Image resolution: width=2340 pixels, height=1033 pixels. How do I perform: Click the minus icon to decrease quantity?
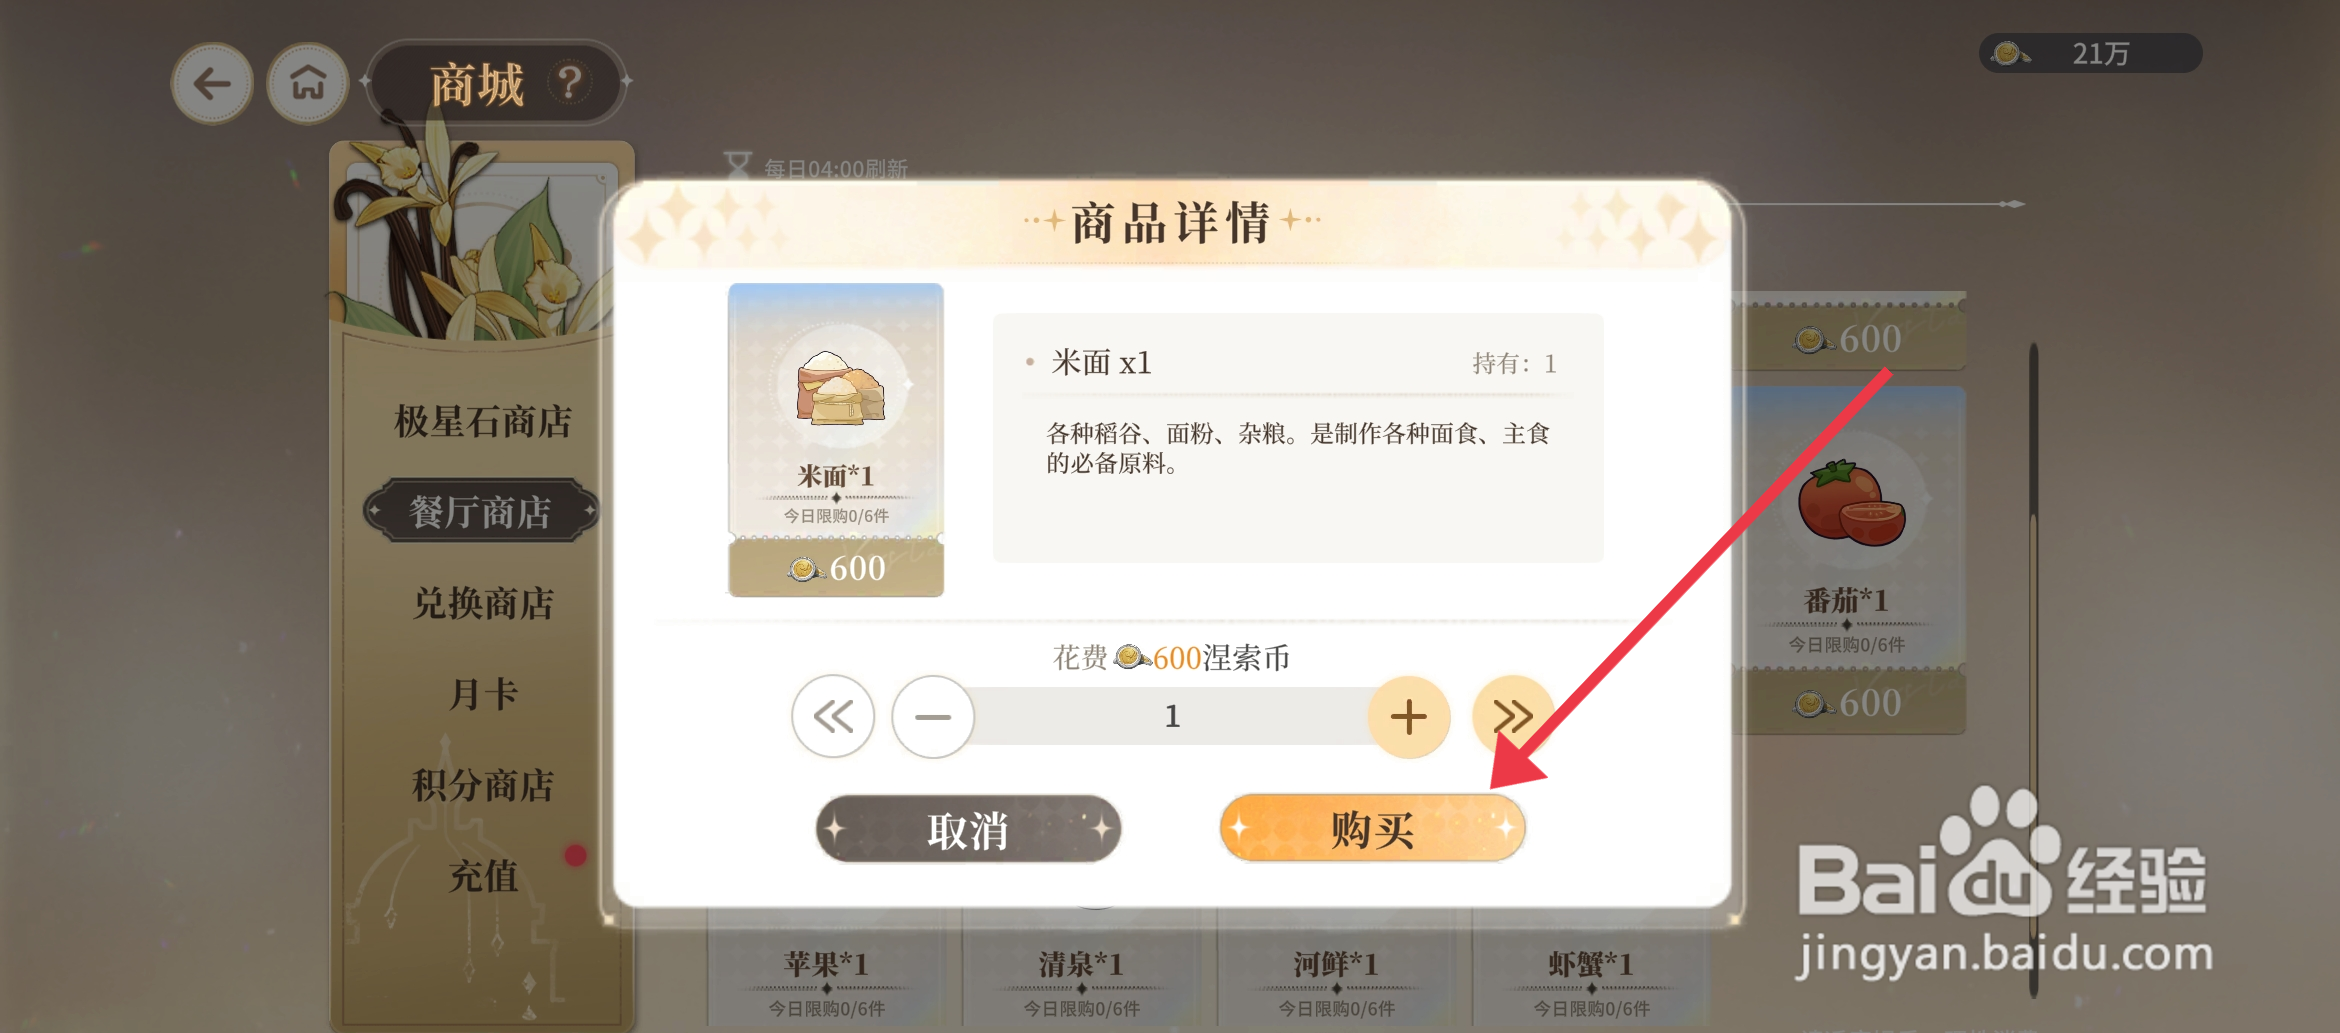point(933,716)
